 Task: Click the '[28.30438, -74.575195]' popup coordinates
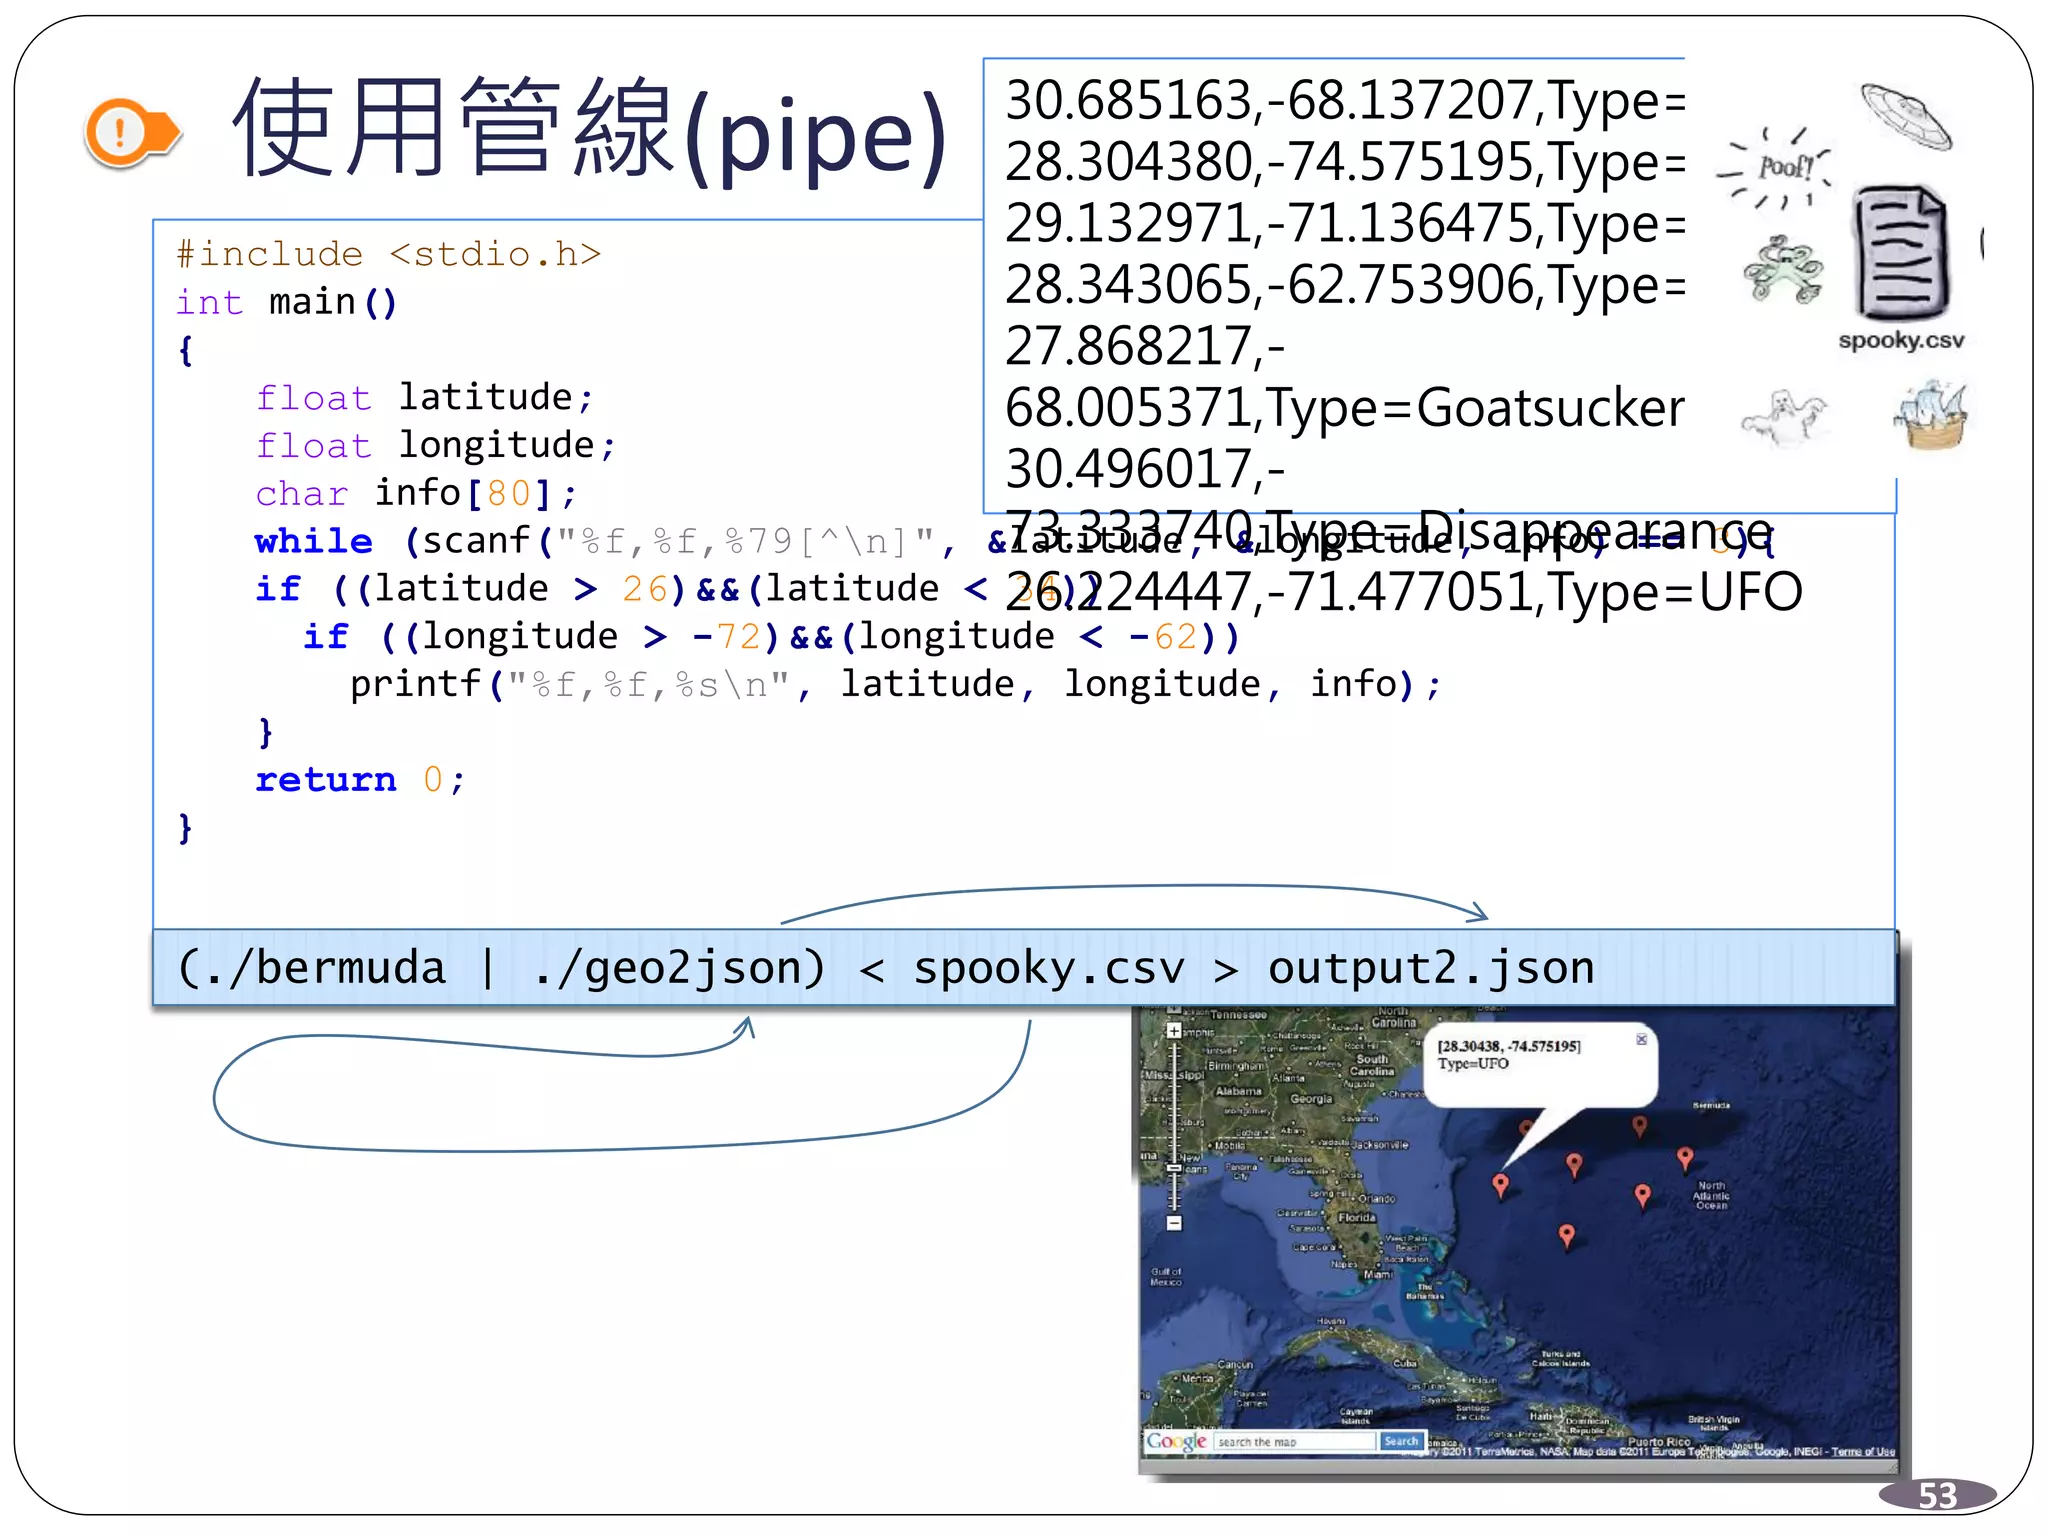pyautogui.click(x=1509, y=1046)
